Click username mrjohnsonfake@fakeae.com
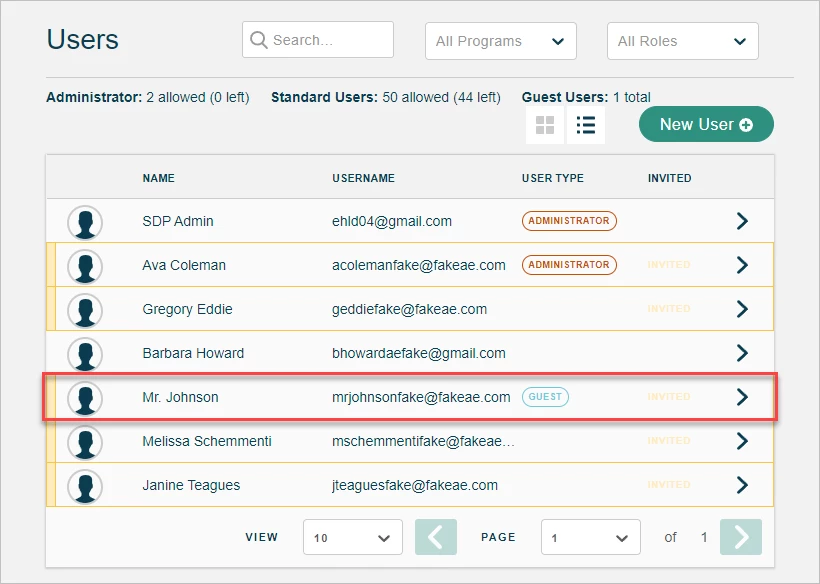 (421, 397)
